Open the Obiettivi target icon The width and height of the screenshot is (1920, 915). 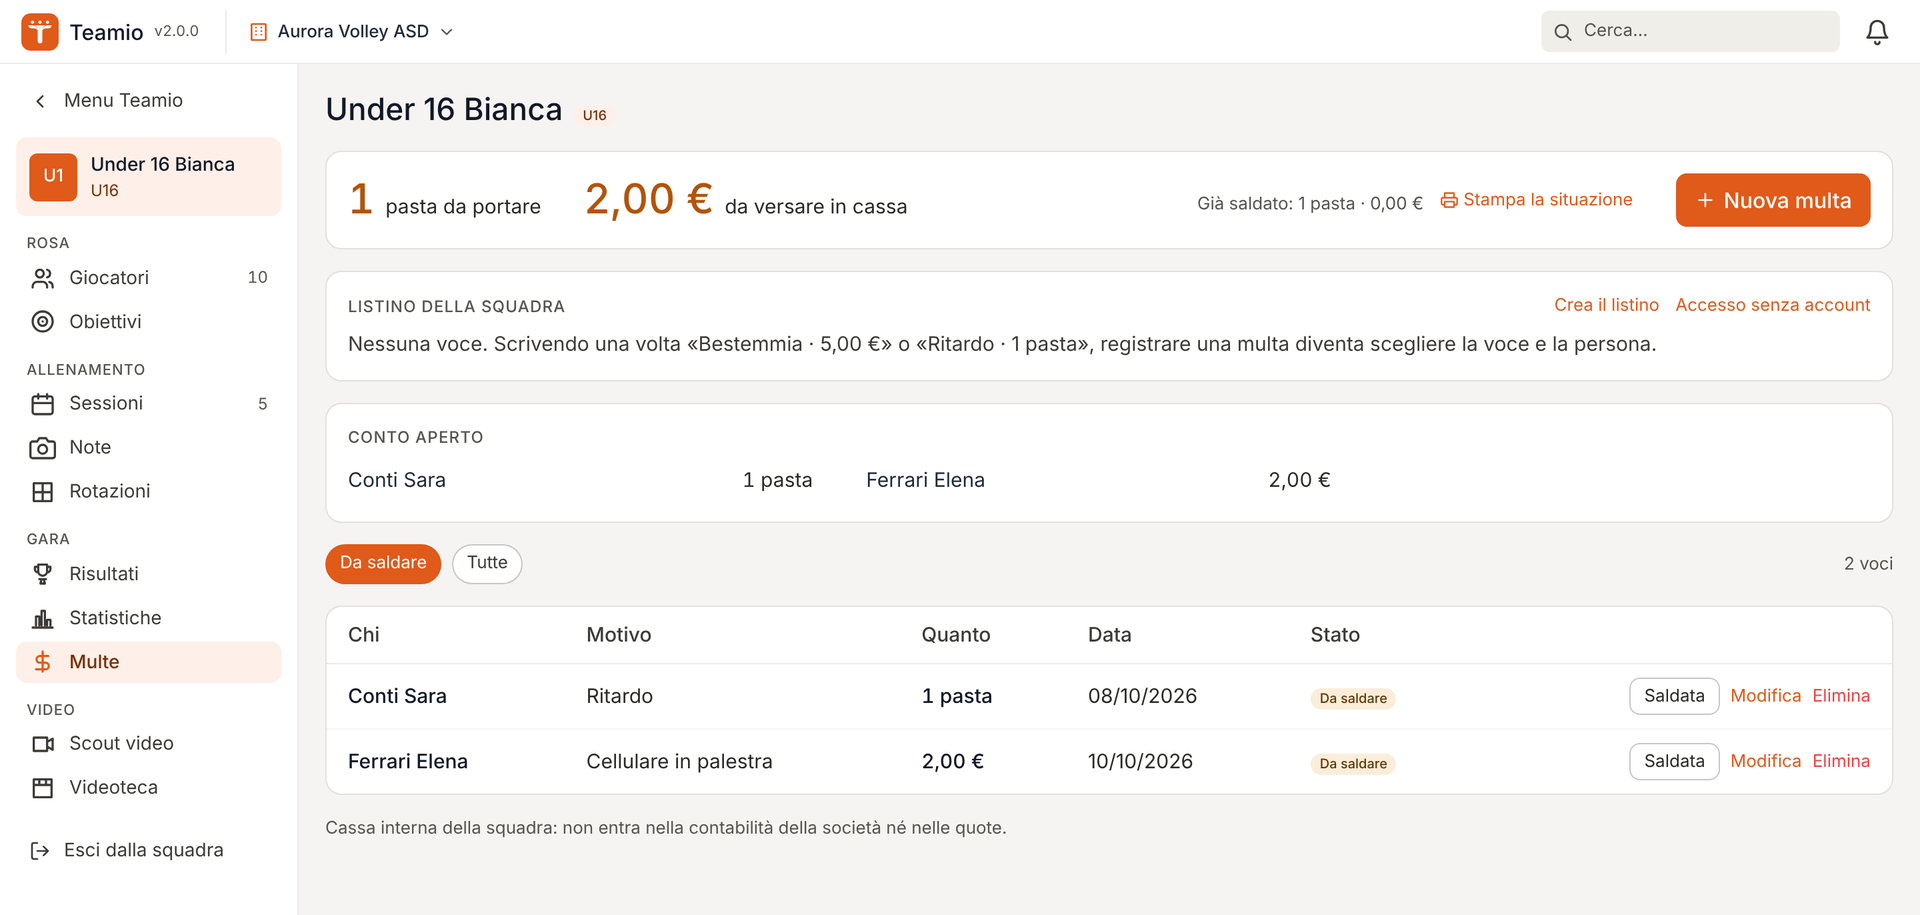[x=42, y=322]
